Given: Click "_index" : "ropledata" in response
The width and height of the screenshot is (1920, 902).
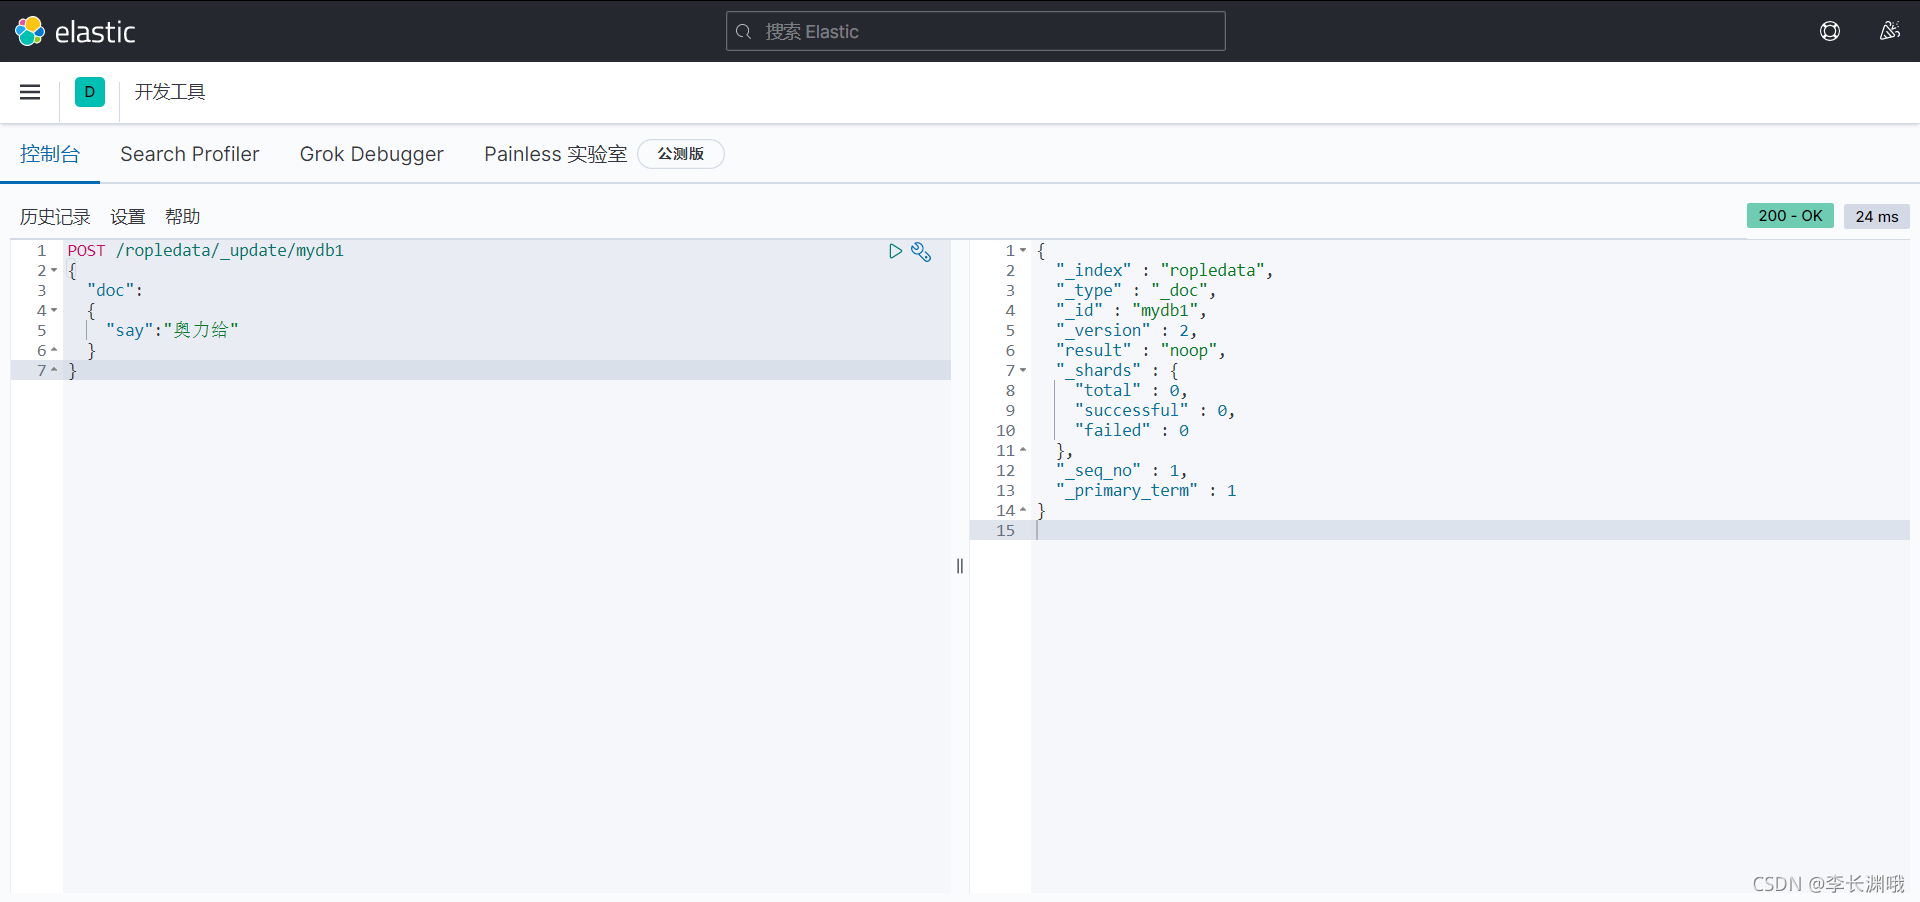Looking at the screenshot, I should click(x=1165, y=270).
